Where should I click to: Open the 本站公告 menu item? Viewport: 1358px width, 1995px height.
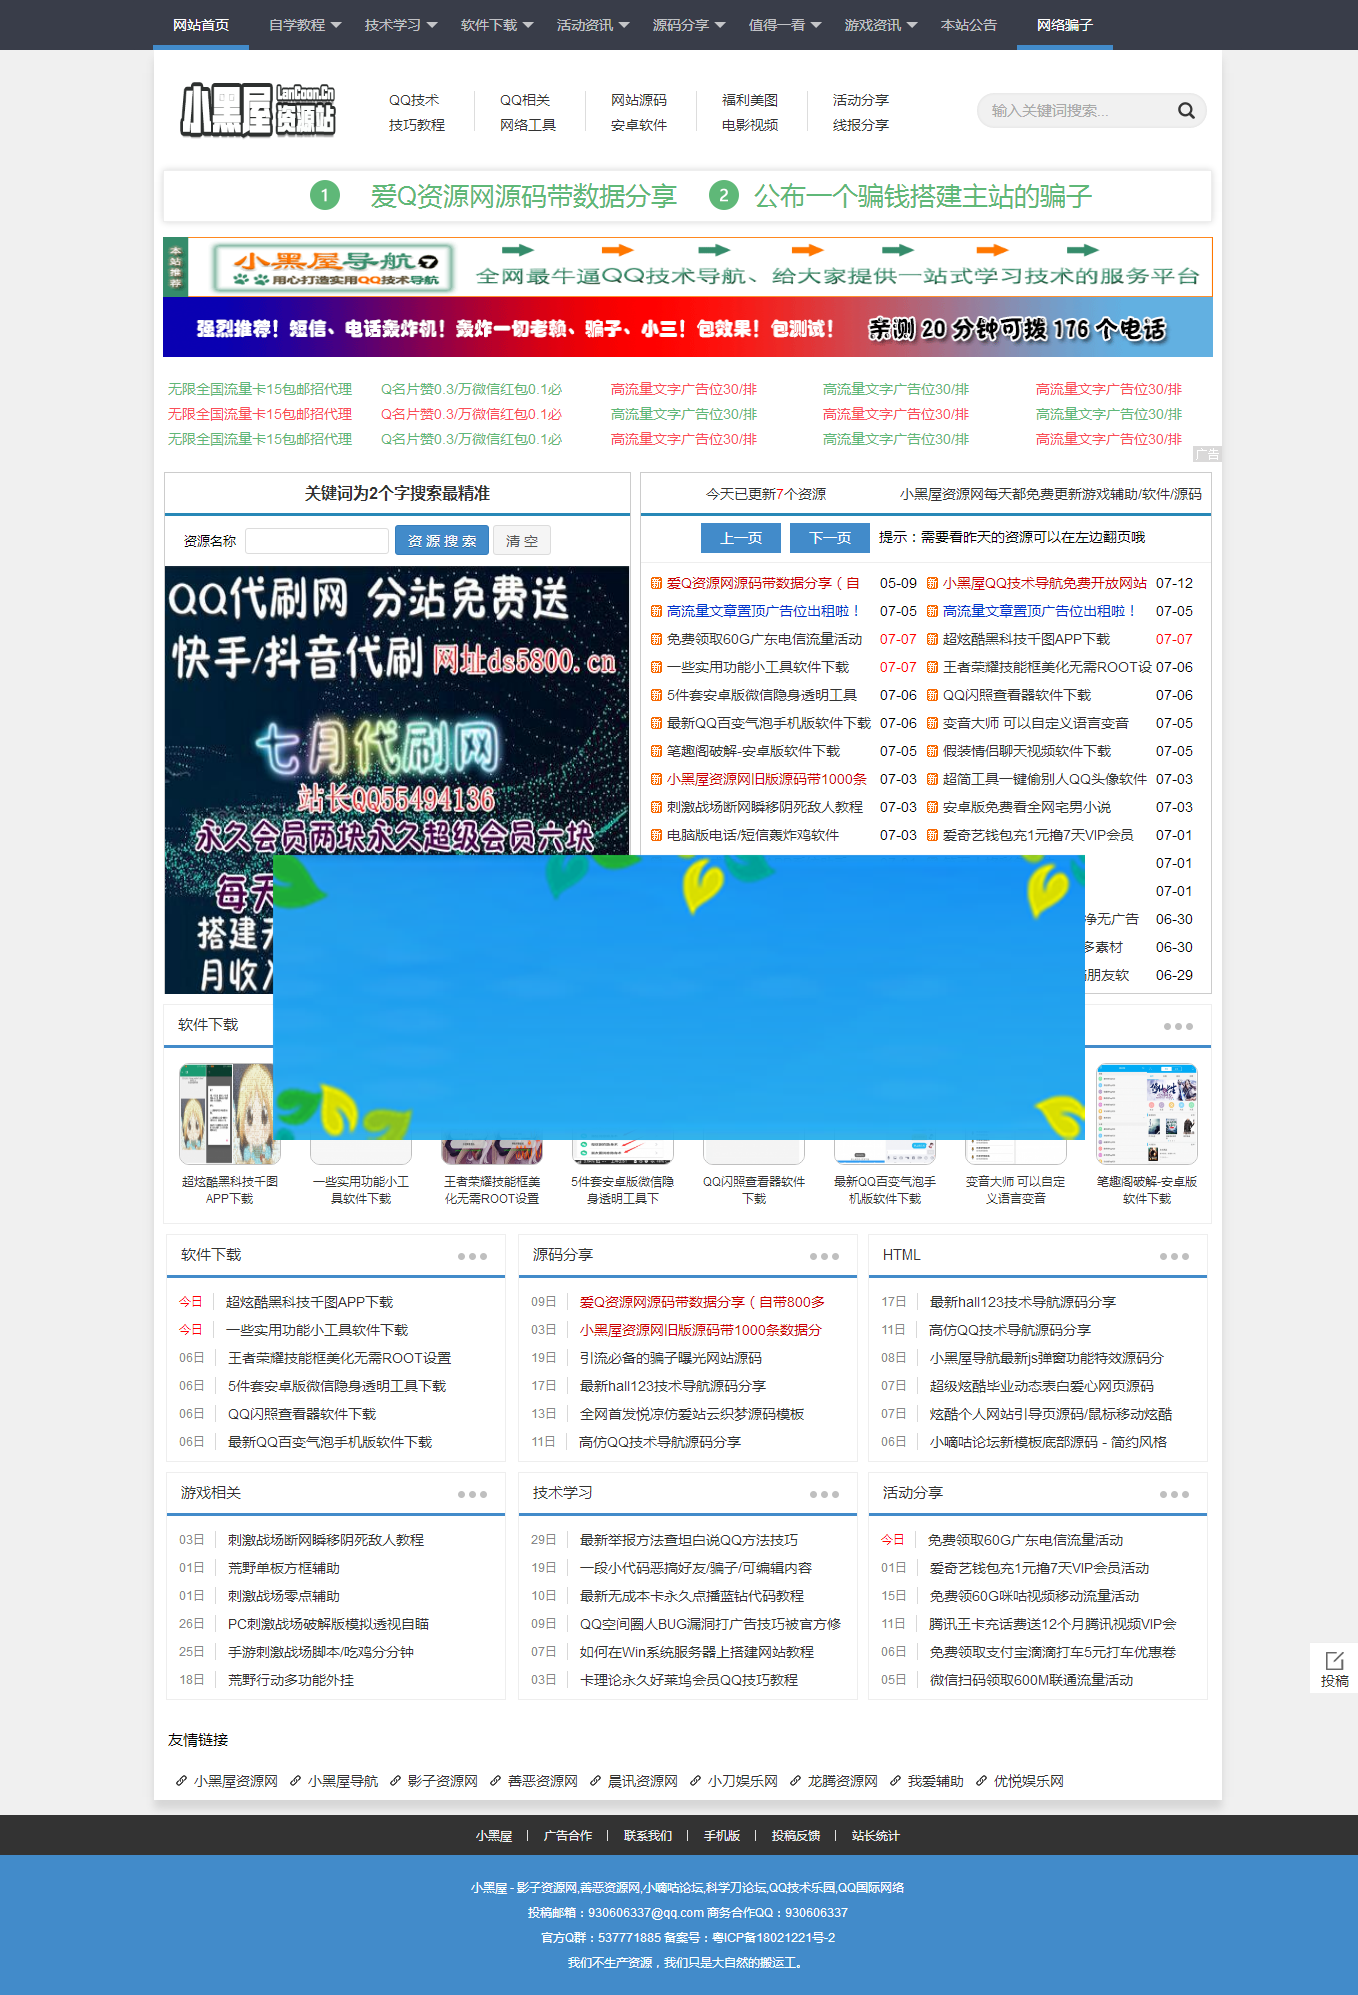point(968,25)
